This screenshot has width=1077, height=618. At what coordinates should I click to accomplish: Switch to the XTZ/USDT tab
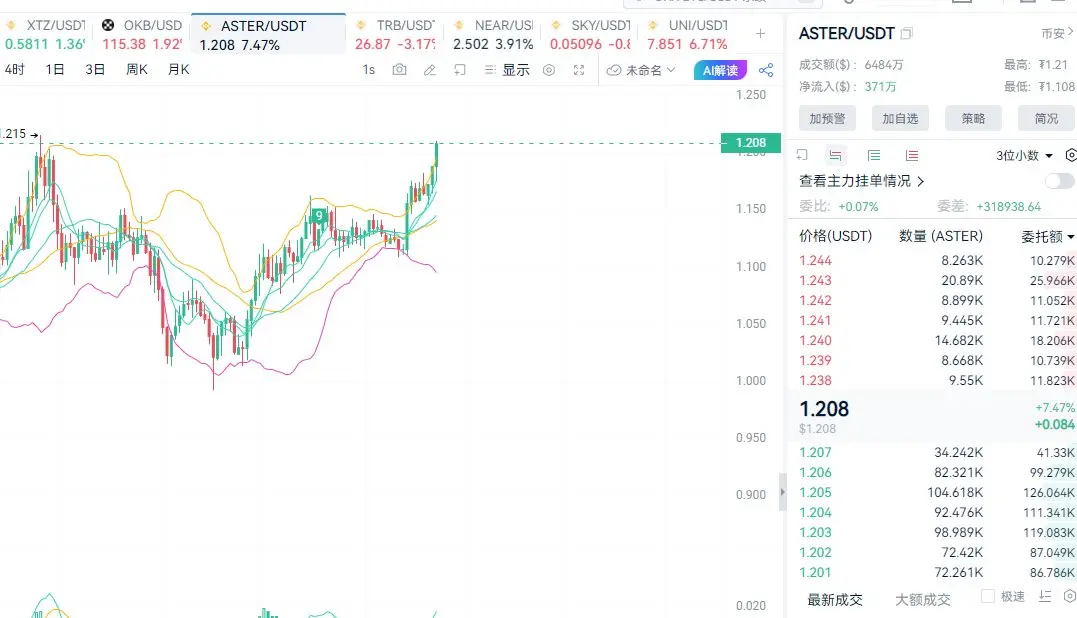pyautogui.click(x=45, y=34)
